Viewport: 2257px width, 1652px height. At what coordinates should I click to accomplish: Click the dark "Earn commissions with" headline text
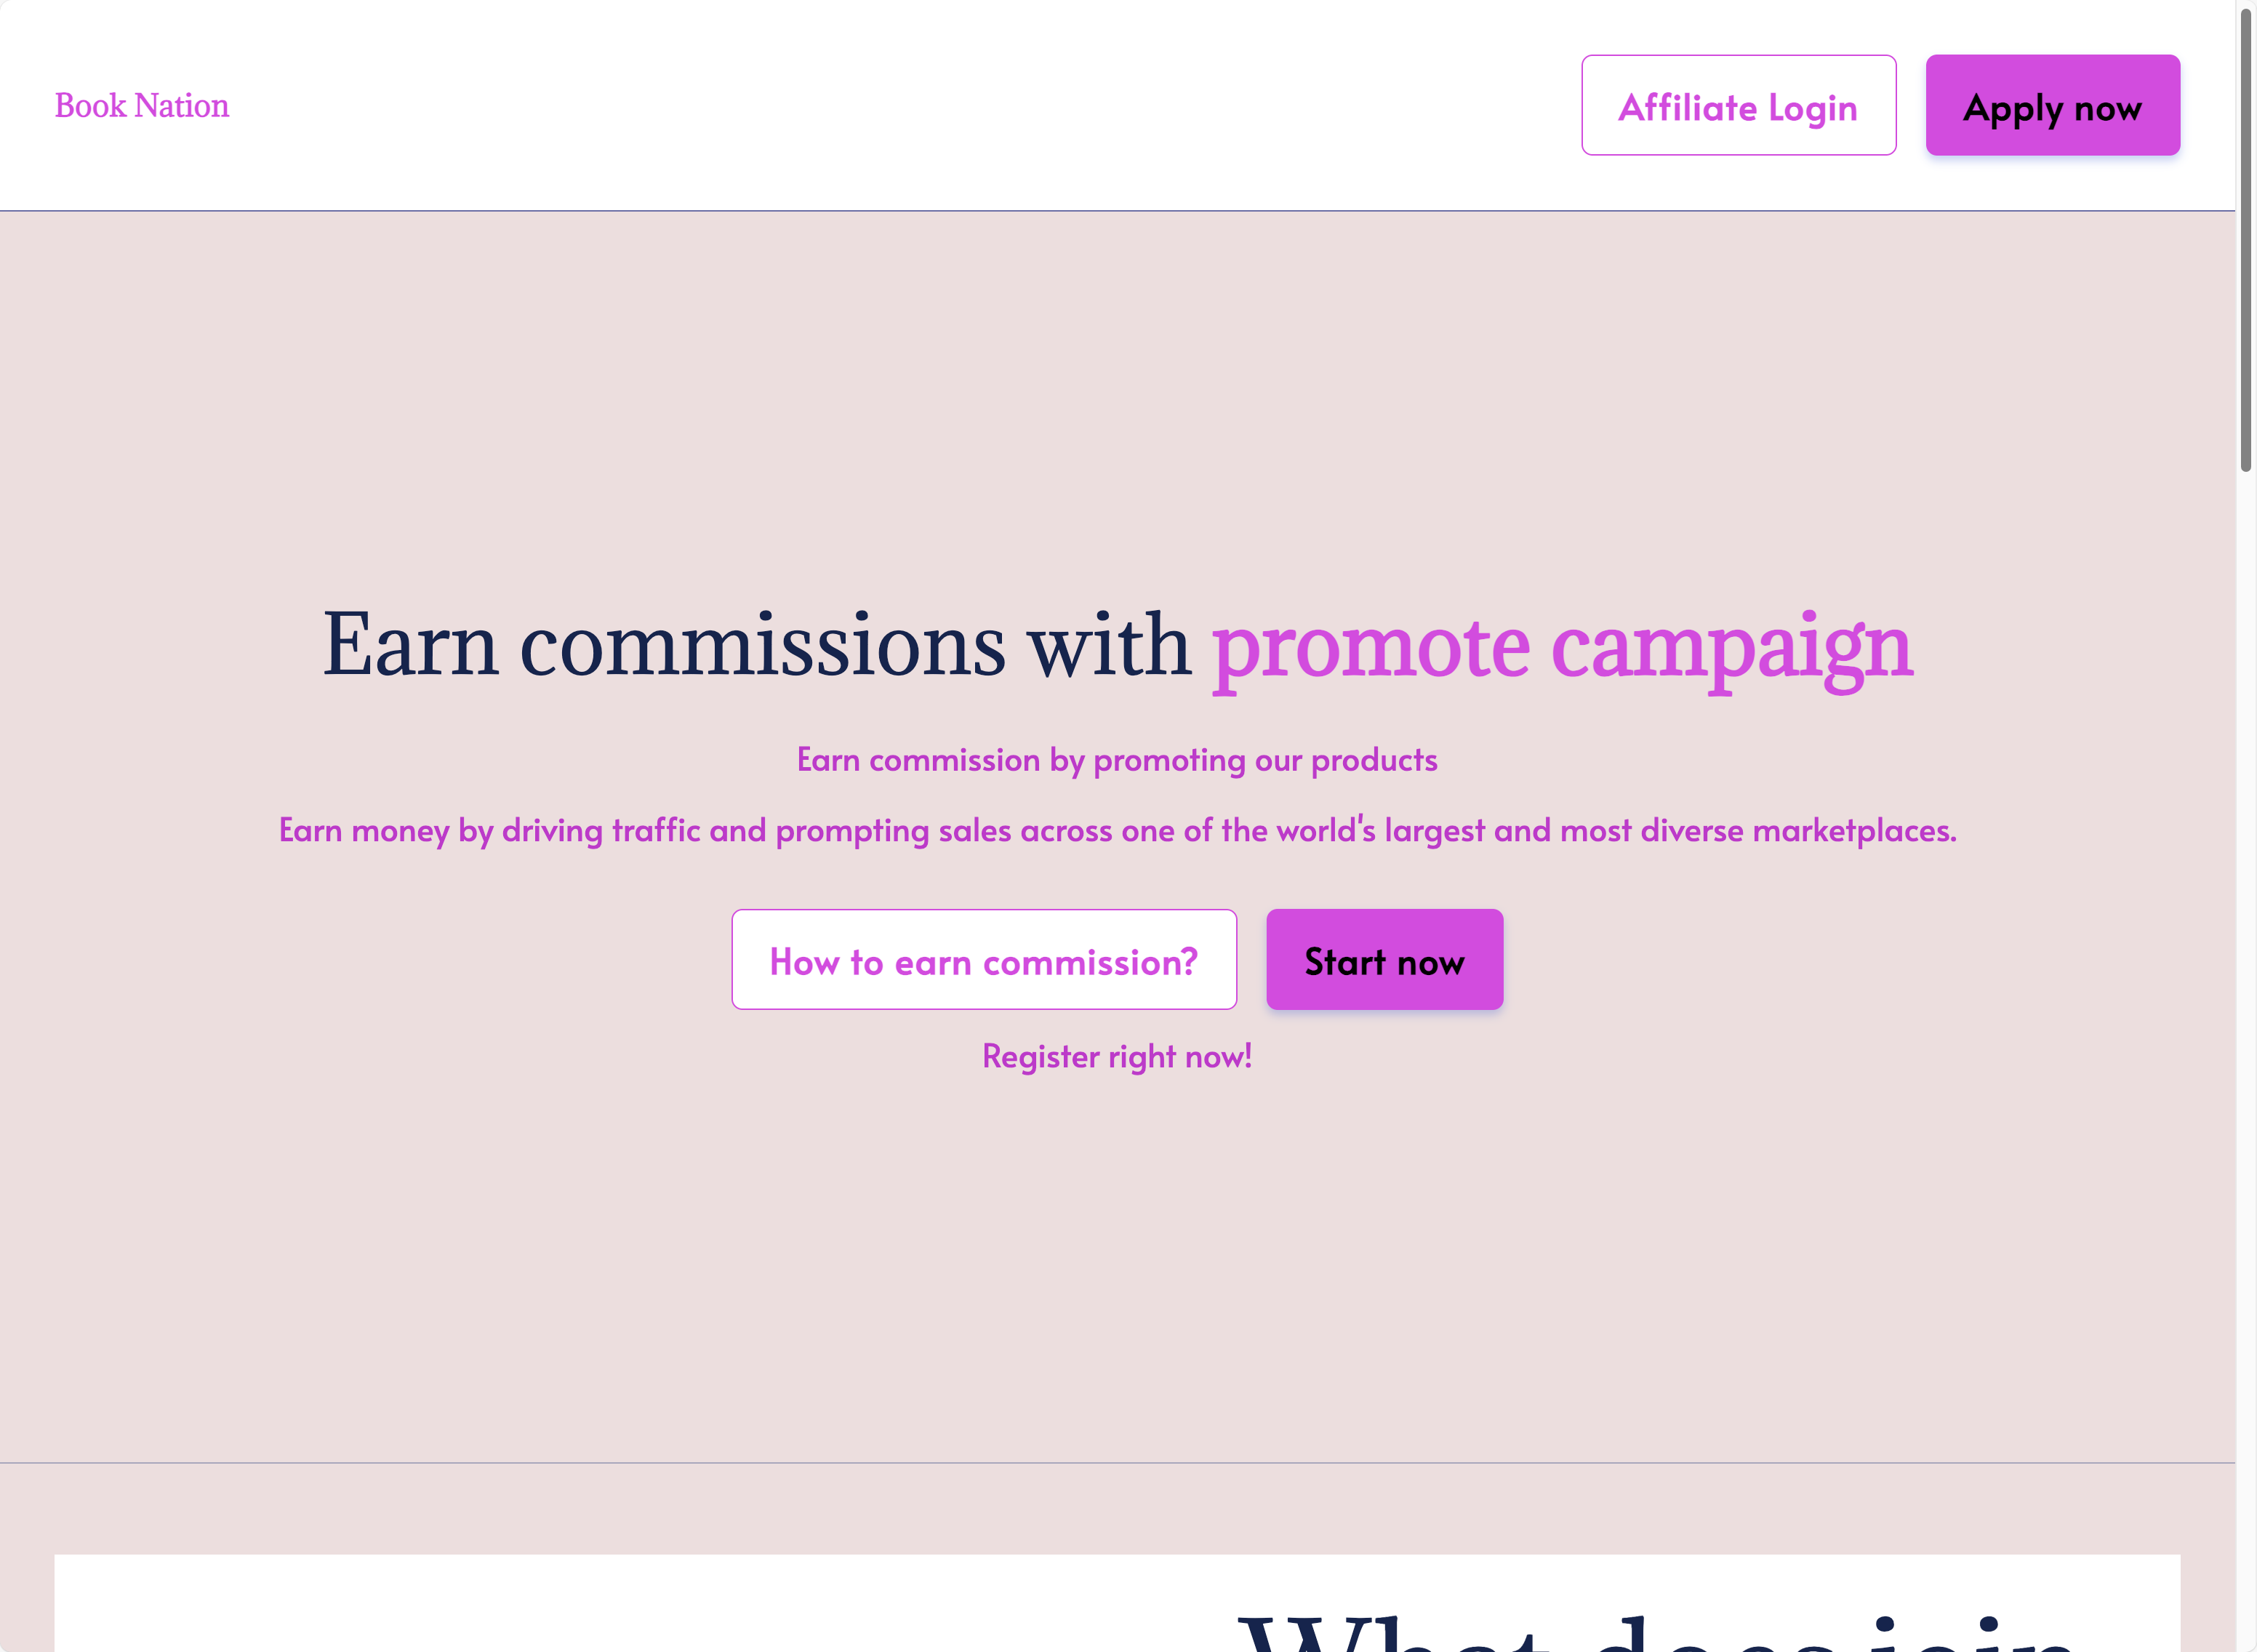(x=756, y=646)
